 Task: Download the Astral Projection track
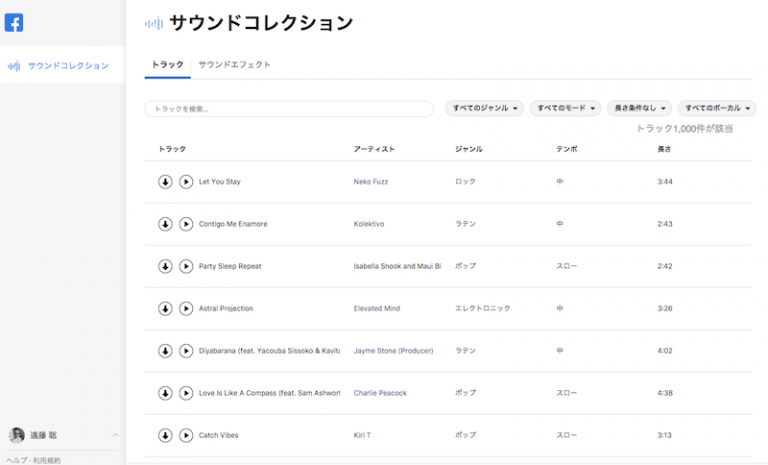coord(165,309)
